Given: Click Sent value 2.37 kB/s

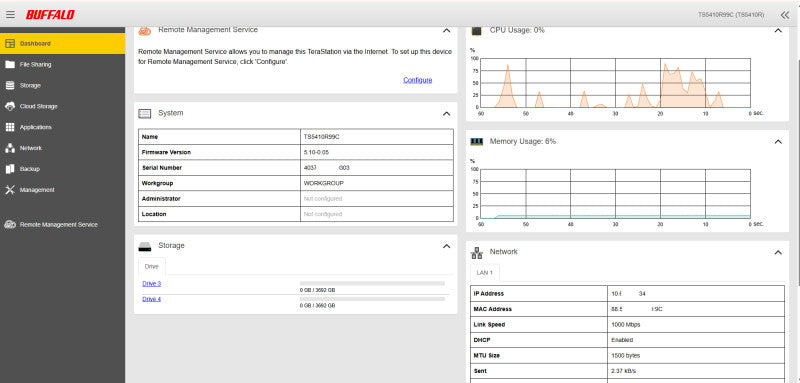Looking at the screenshot, I should click(623, 371).
